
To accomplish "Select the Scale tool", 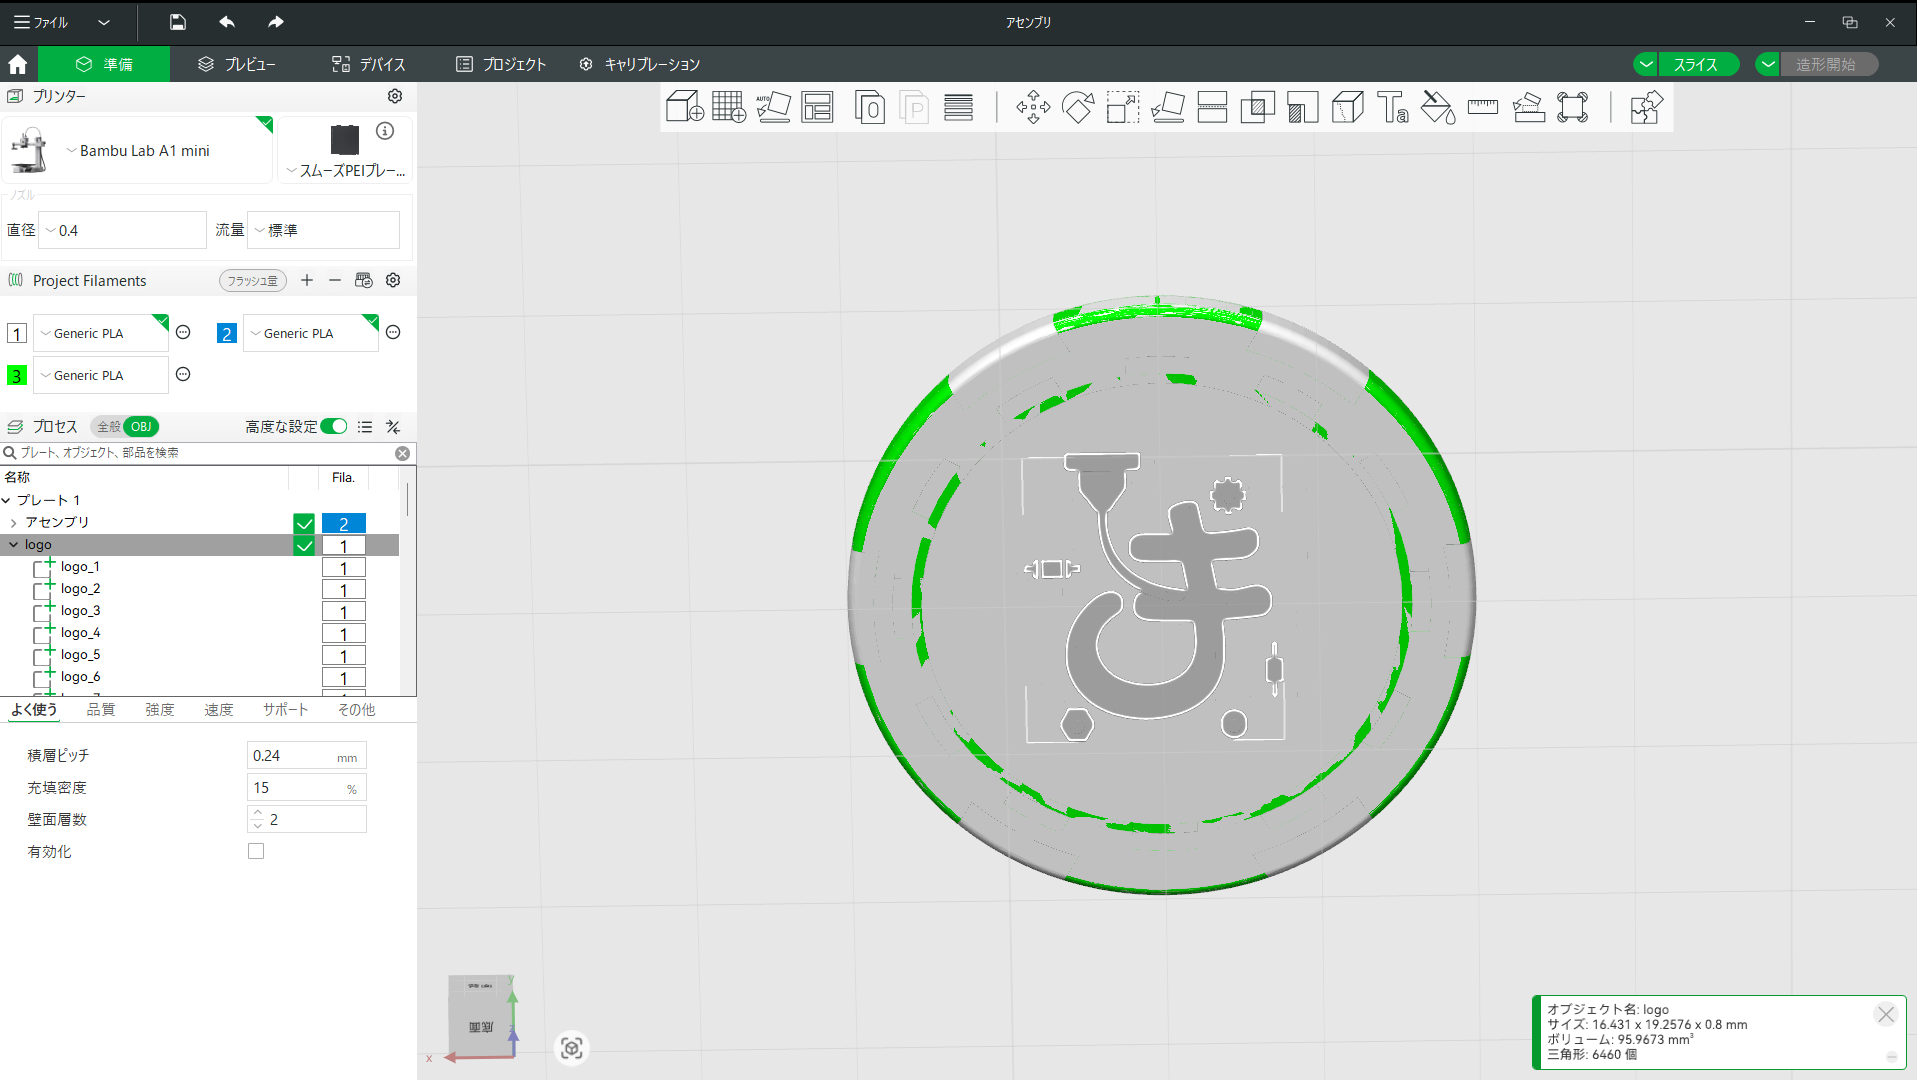I will click(1123, 107).
